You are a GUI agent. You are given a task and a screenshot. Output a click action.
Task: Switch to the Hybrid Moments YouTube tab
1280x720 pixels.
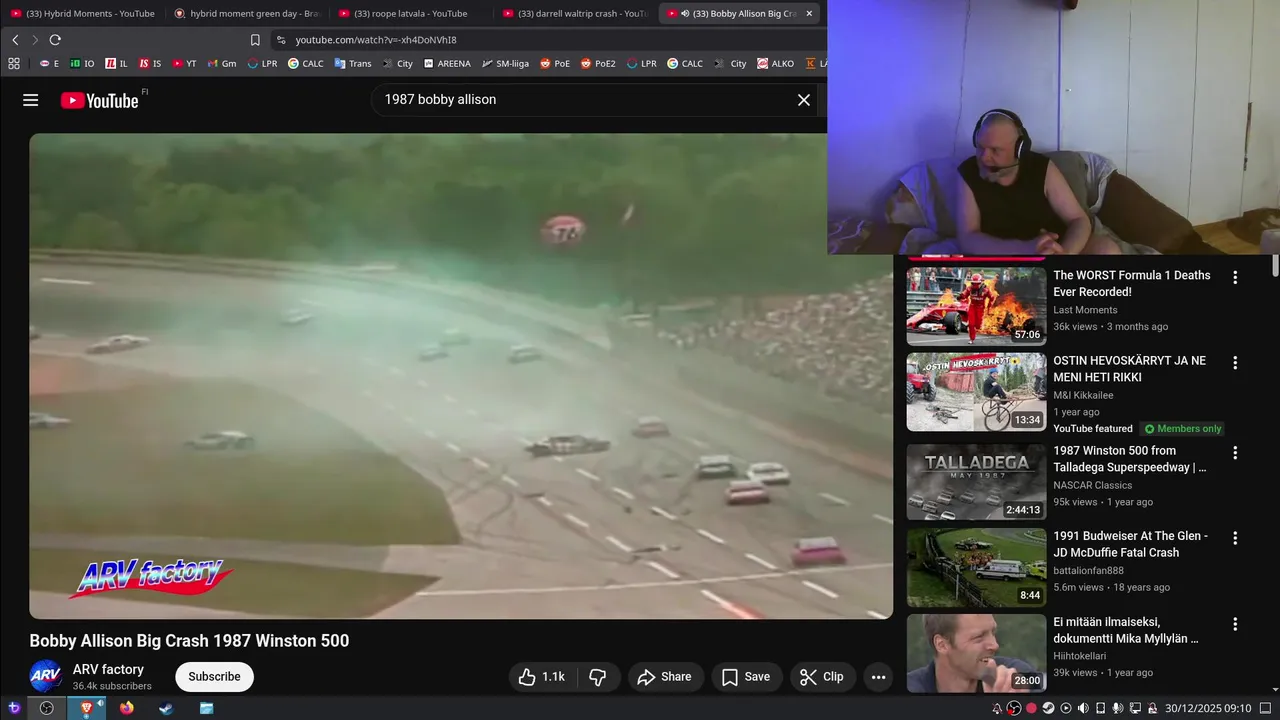click(x=82, y=13)
